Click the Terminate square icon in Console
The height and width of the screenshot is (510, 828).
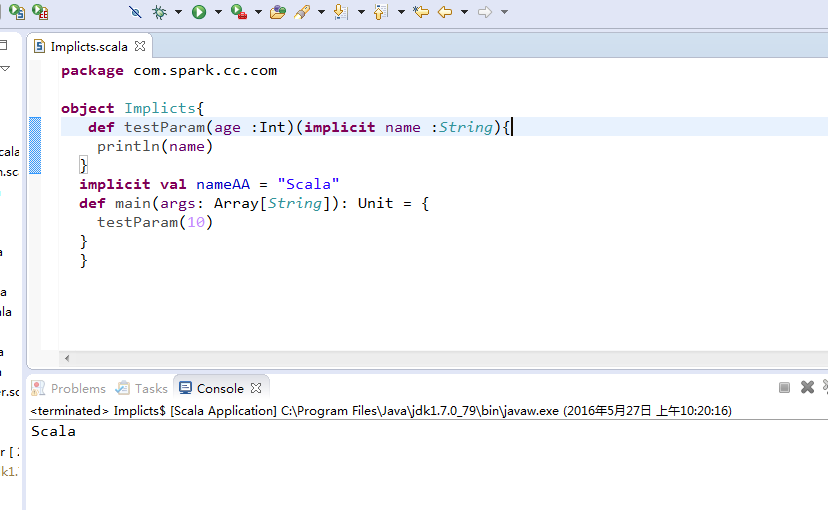(x=785, y=388)
